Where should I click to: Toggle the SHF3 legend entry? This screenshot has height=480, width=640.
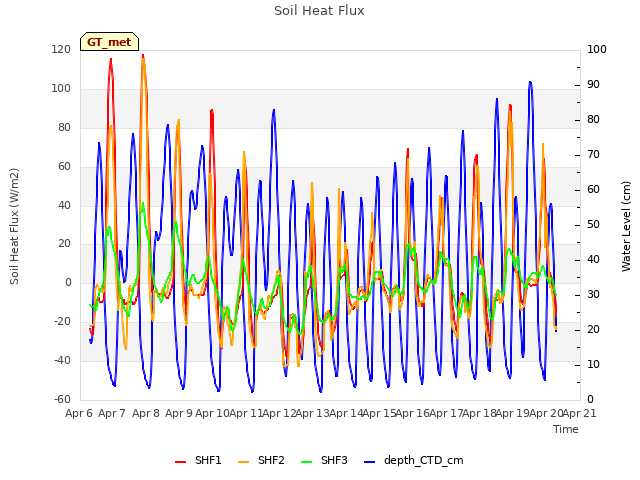point(324,460)
